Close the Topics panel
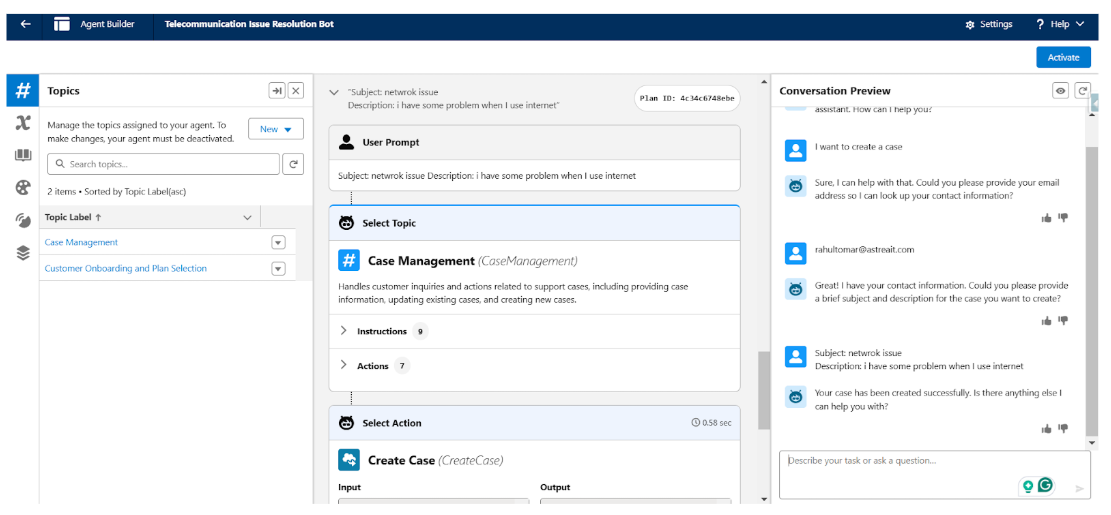This screenshot has height=515, width=1111. tap(296, 91)
